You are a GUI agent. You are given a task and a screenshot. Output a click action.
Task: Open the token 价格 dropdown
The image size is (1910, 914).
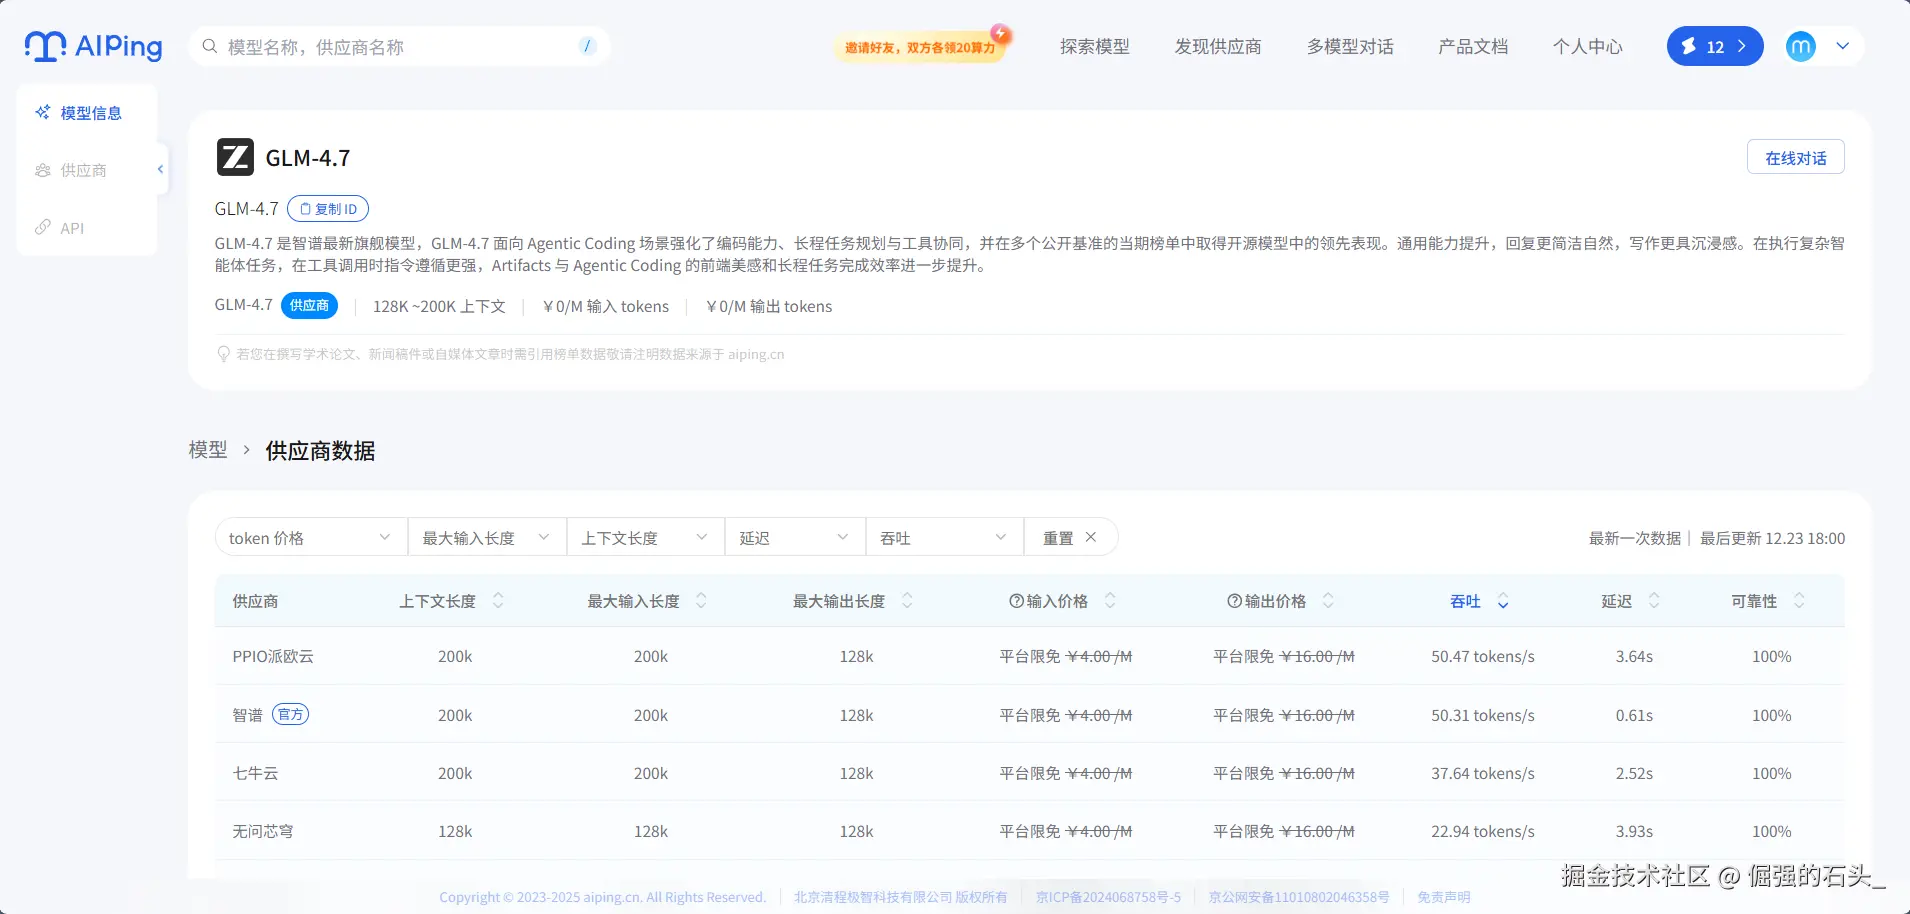click(x=311, y=537)
